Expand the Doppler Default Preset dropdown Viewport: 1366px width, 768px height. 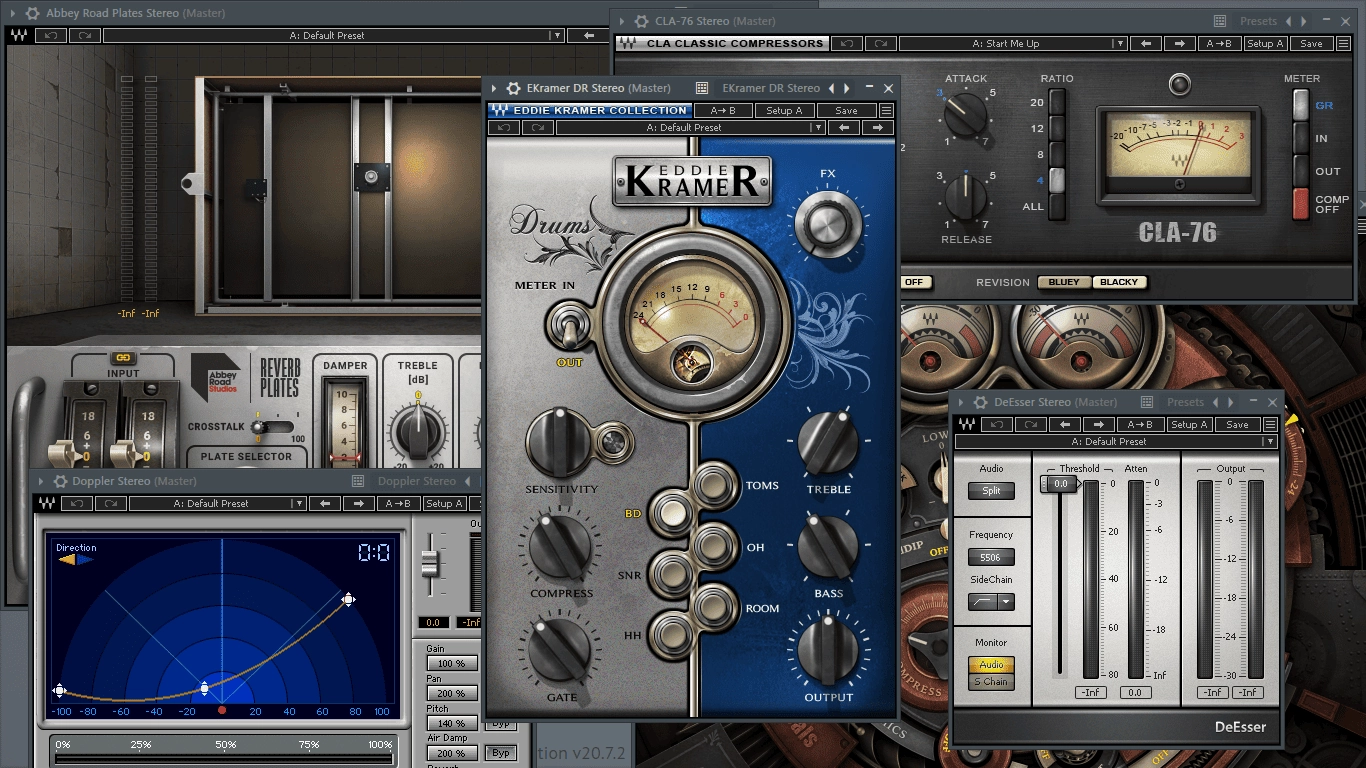click(x=301, y=503)
